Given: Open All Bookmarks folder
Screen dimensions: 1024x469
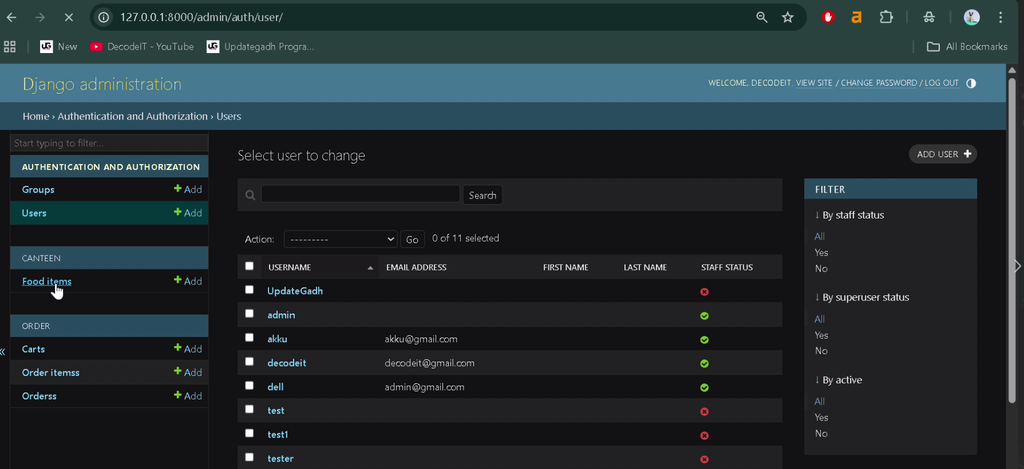Looking at the screenshot, I should tap(967, 46).
